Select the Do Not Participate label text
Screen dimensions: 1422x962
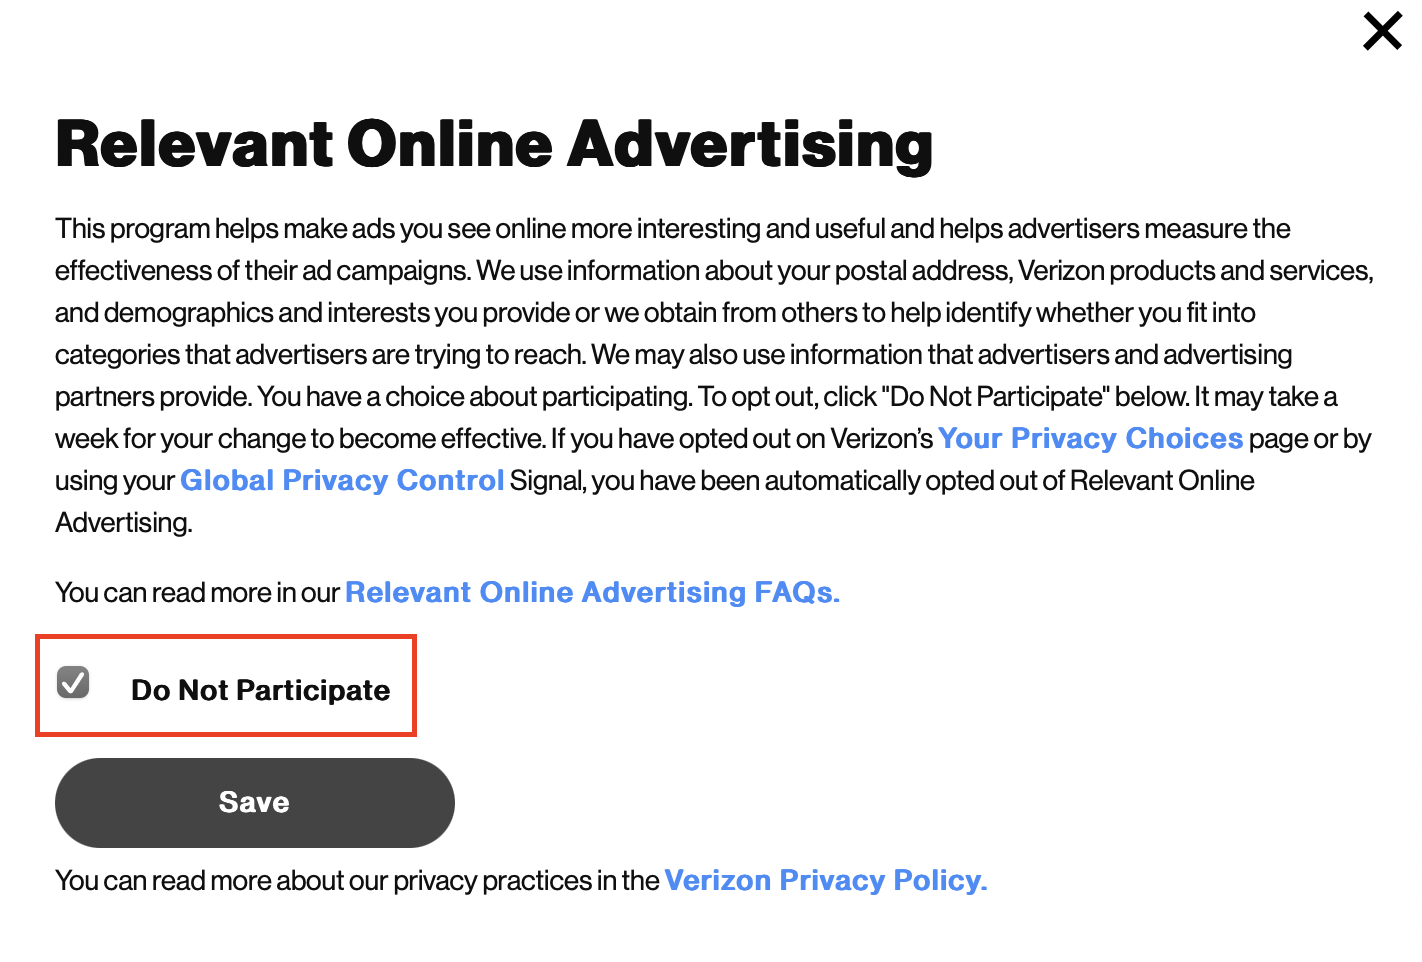(x=261, y=690)
